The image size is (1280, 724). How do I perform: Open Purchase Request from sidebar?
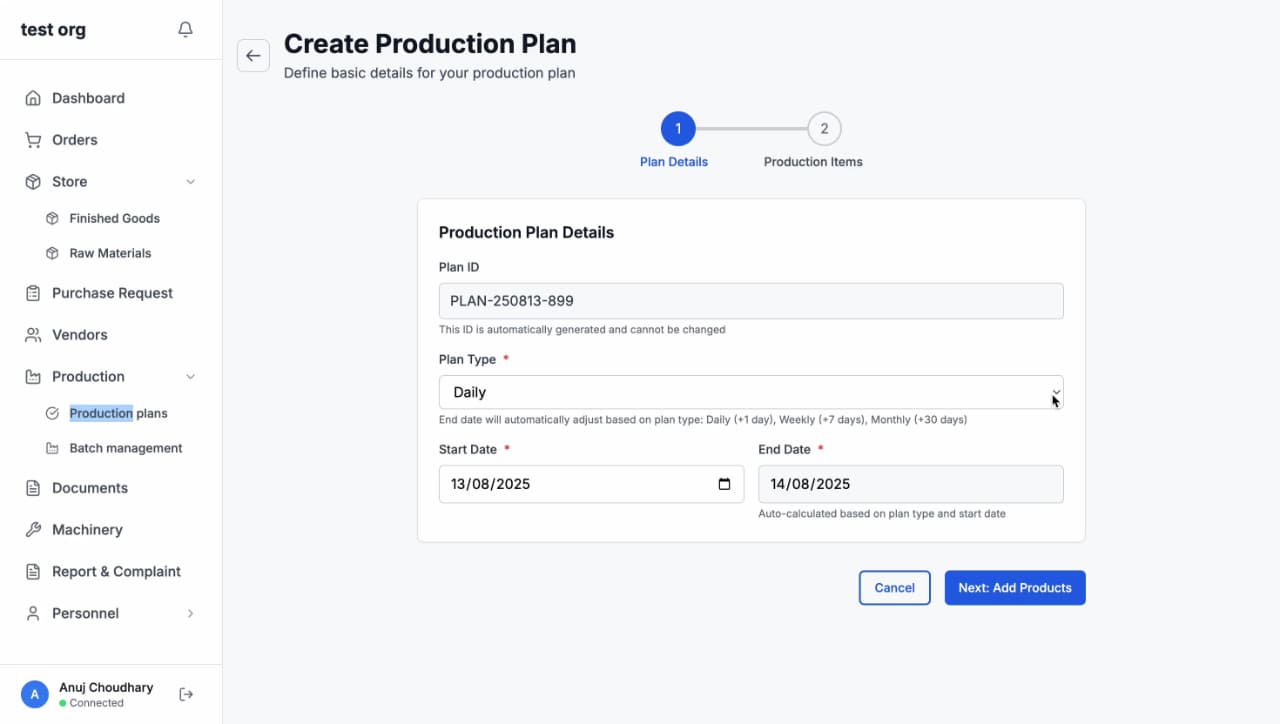tap(112, 293)
